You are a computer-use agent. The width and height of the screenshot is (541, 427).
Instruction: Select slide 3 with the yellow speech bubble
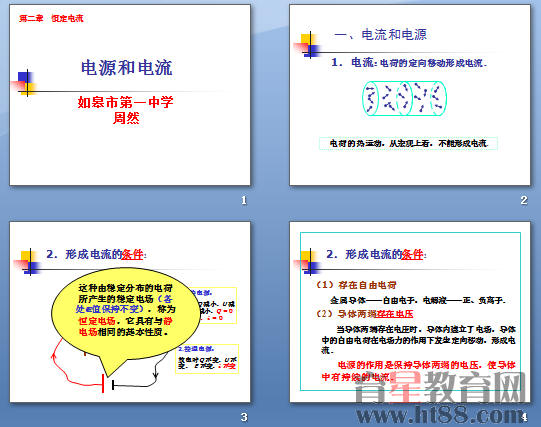pyautogui.click(x=130, y=312)
